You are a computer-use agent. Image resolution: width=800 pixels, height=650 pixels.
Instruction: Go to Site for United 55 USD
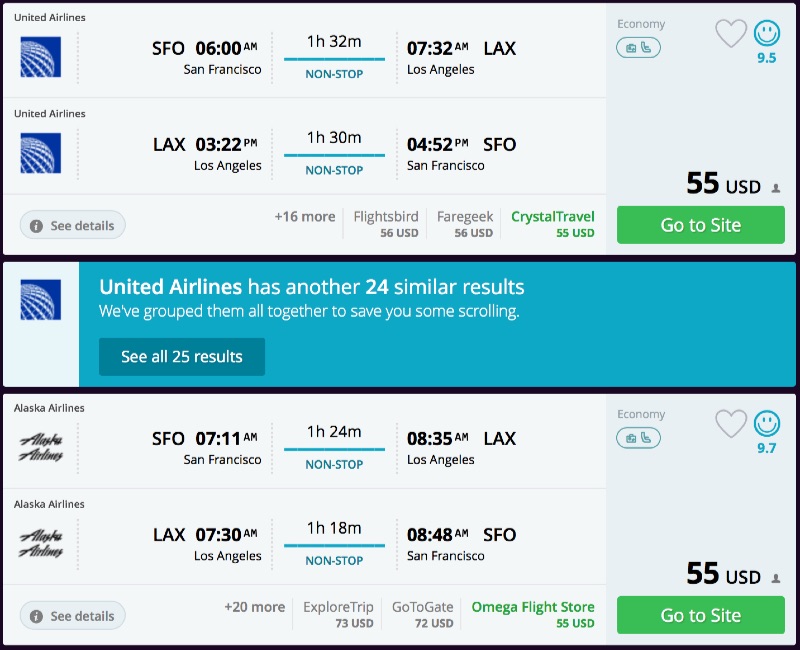click(700, 225)
